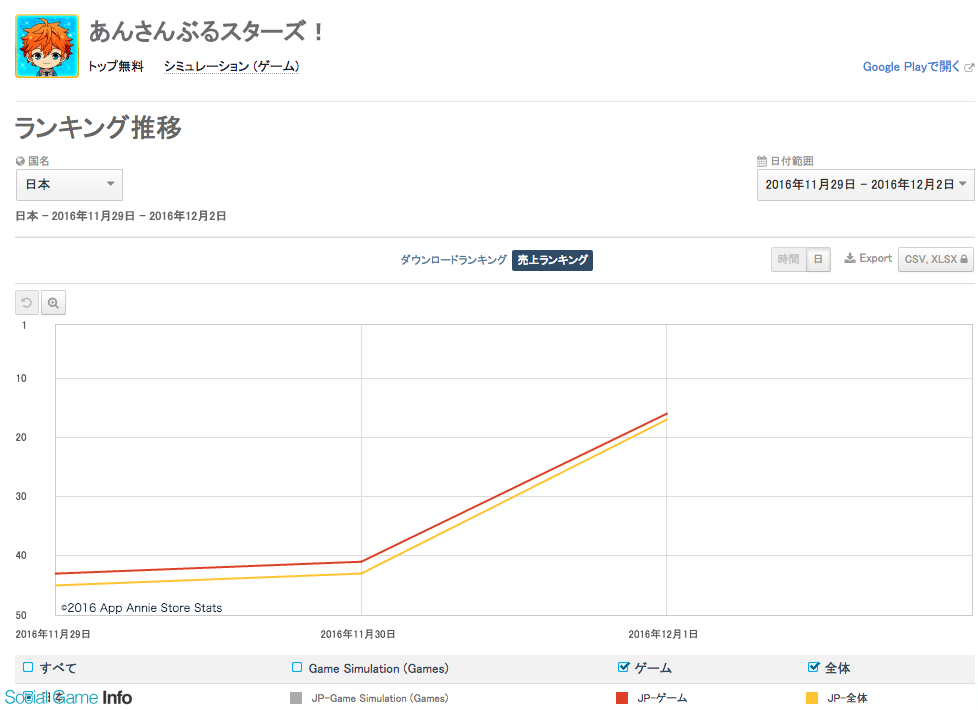Click the Export download icon

[x=850, y=258]
